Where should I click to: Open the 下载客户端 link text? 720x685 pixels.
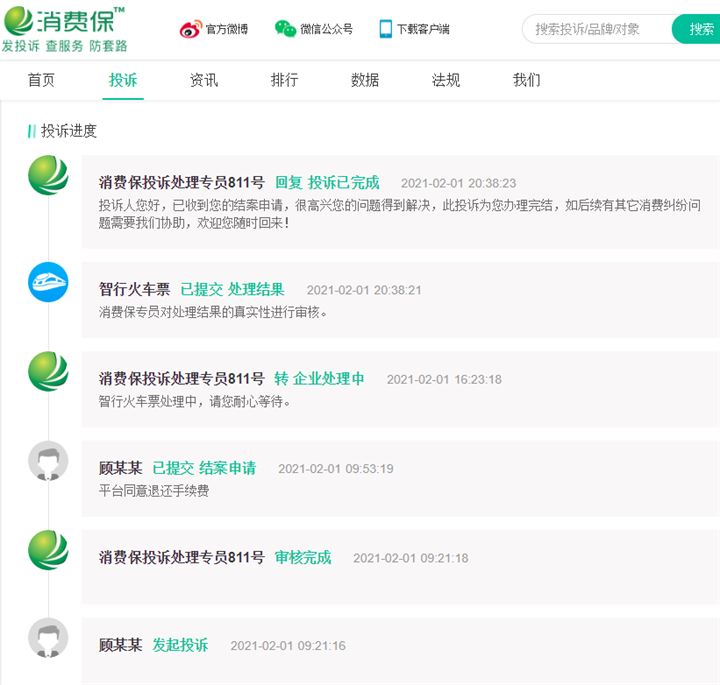pos(423,29)
